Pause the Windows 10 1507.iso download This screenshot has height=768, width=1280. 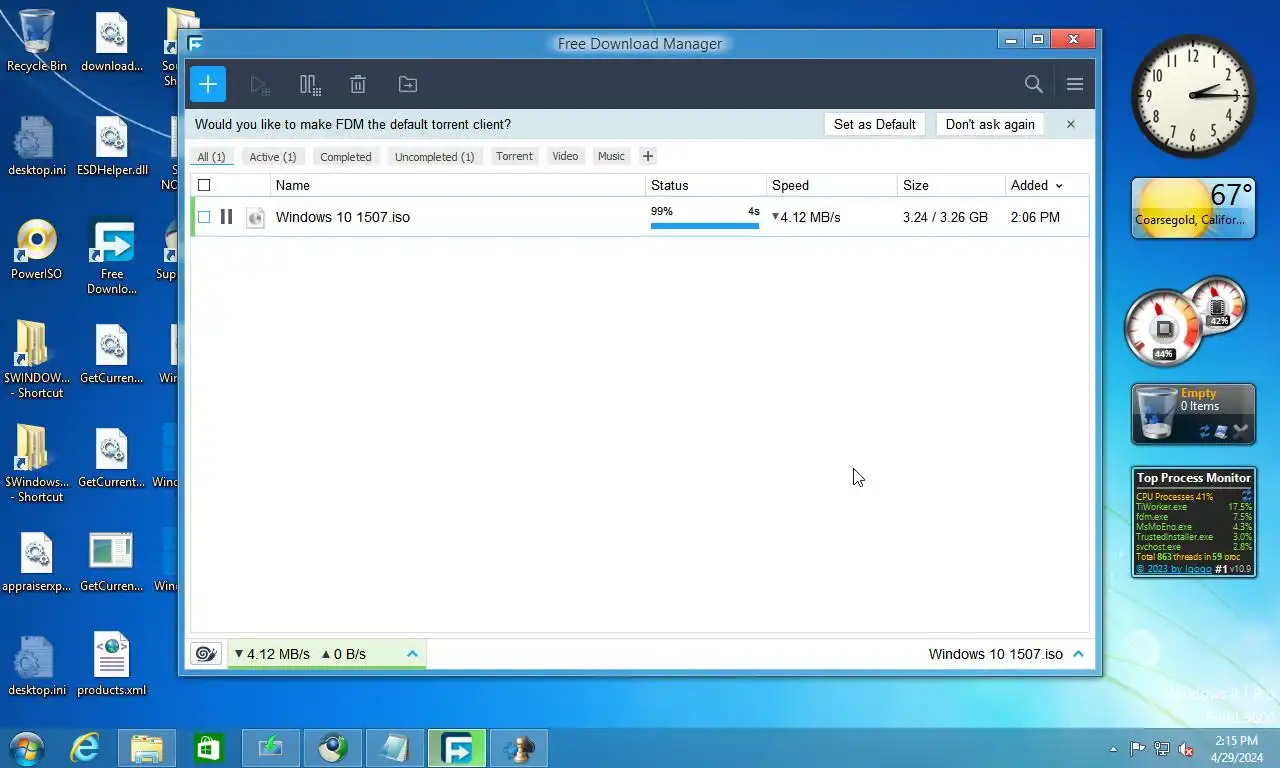point(227,216)
